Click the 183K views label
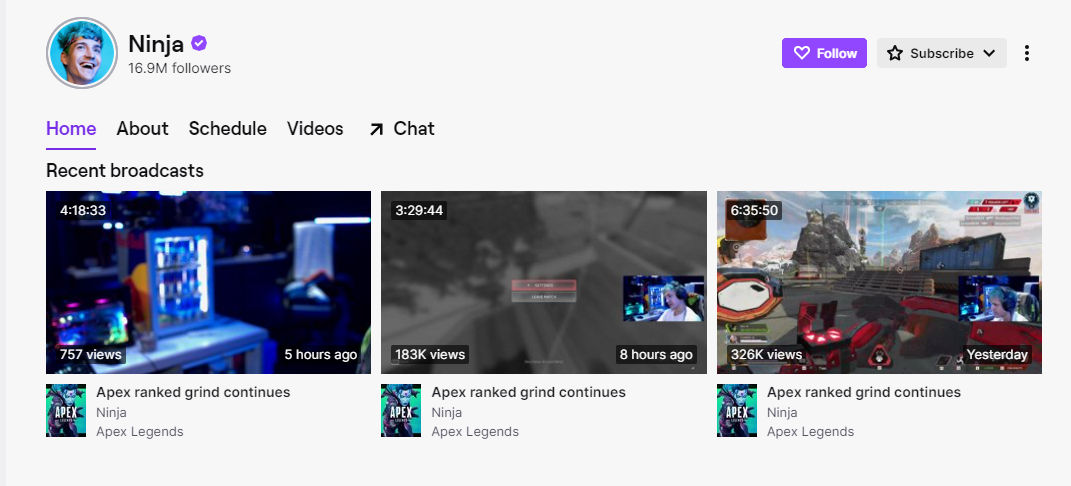This screenshot has height=486, width=1071. click(430, 354)
